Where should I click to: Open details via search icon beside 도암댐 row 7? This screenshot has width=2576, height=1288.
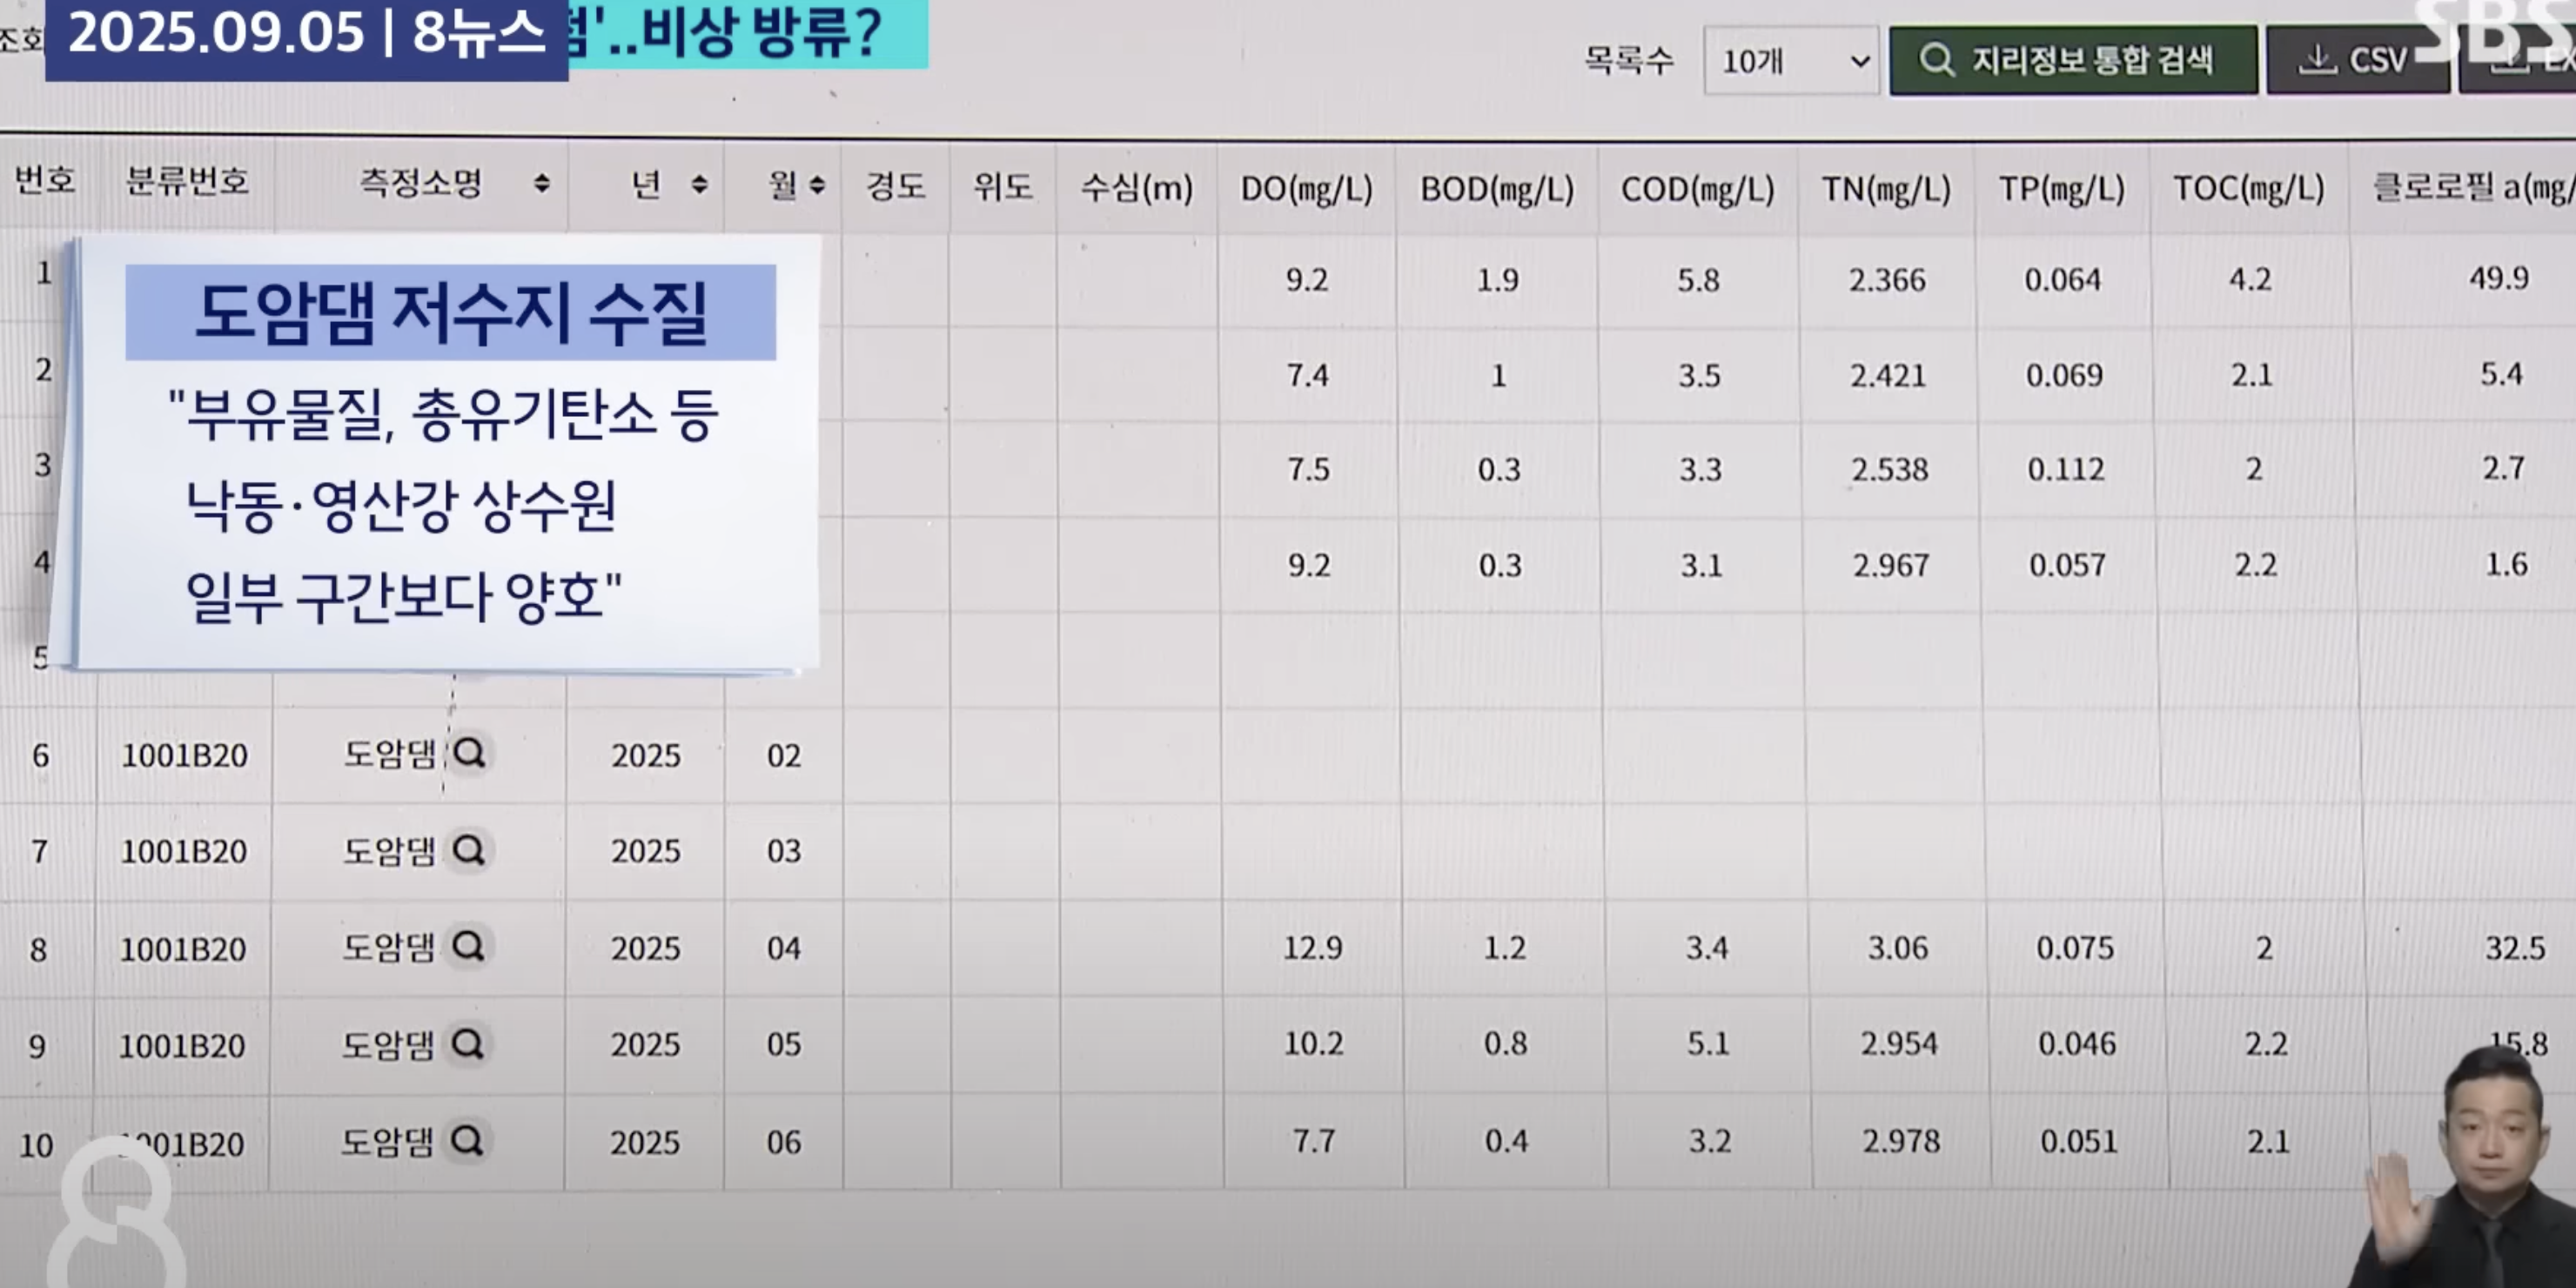(470, 851)
